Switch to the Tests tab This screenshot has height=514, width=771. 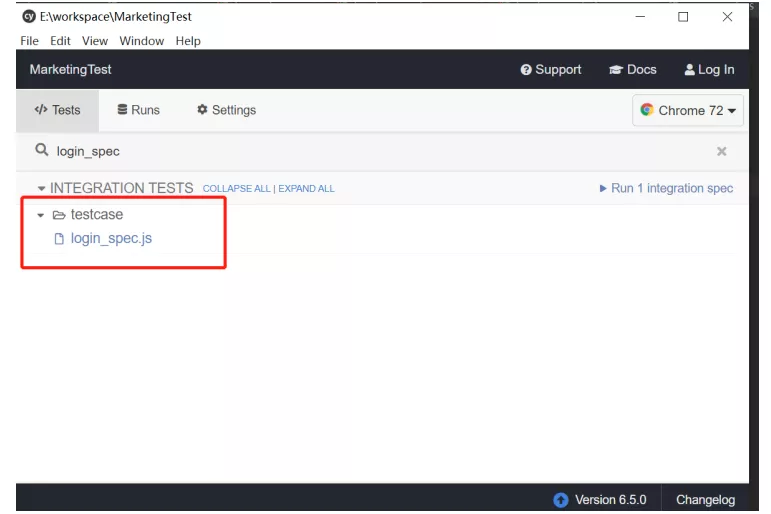[58, 110]
